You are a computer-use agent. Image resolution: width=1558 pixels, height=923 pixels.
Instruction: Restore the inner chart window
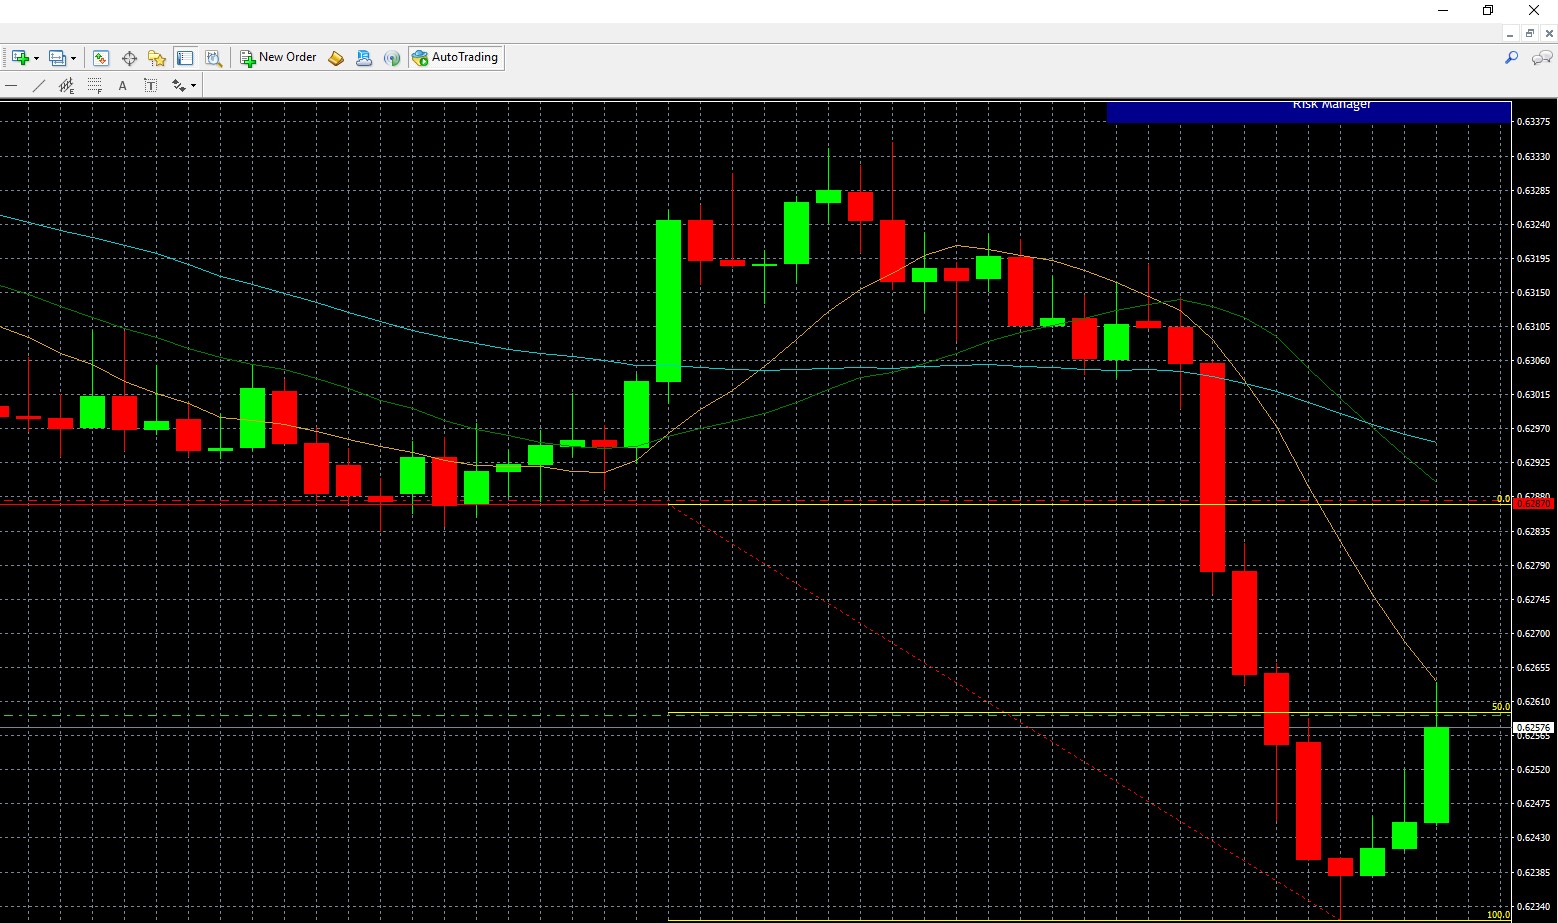pos(1529,34)
